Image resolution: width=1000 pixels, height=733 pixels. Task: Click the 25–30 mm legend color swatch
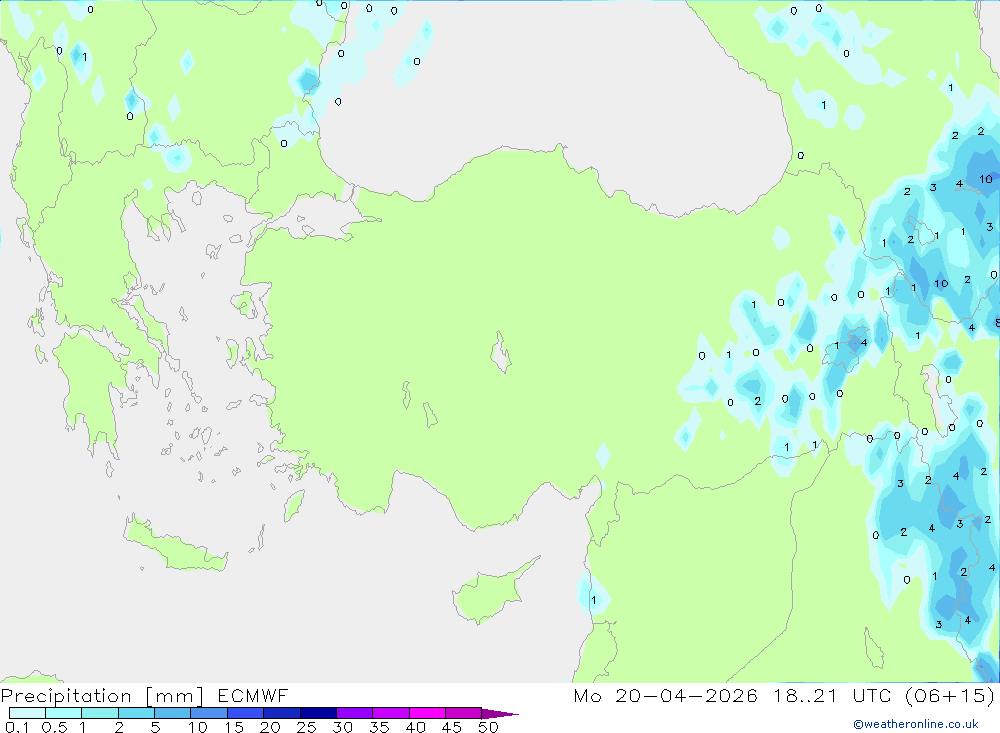coord(318,713)
